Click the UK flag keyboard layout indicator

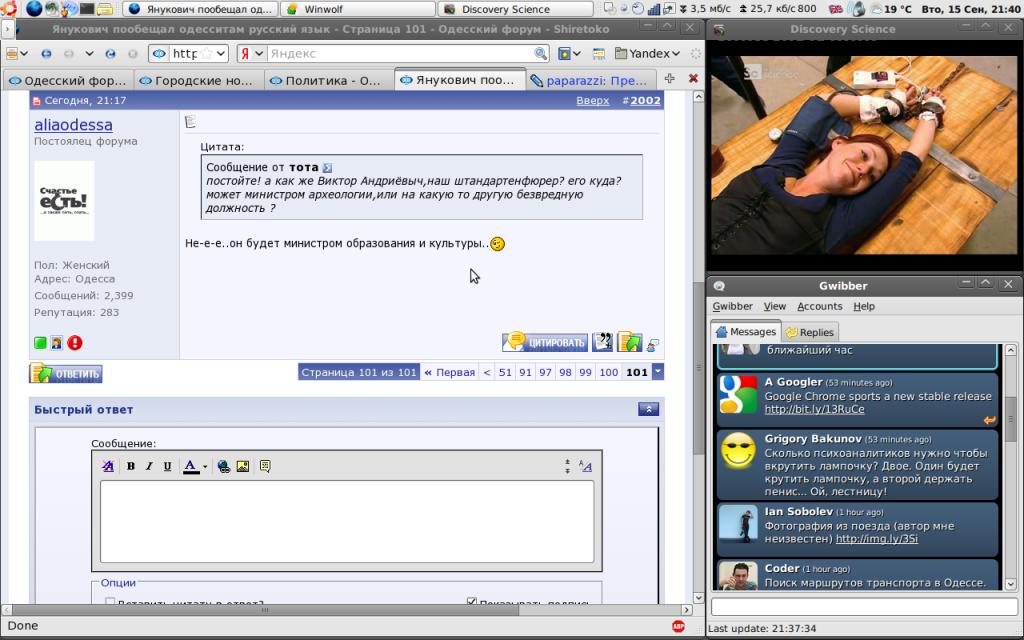[x=835, y=9]
